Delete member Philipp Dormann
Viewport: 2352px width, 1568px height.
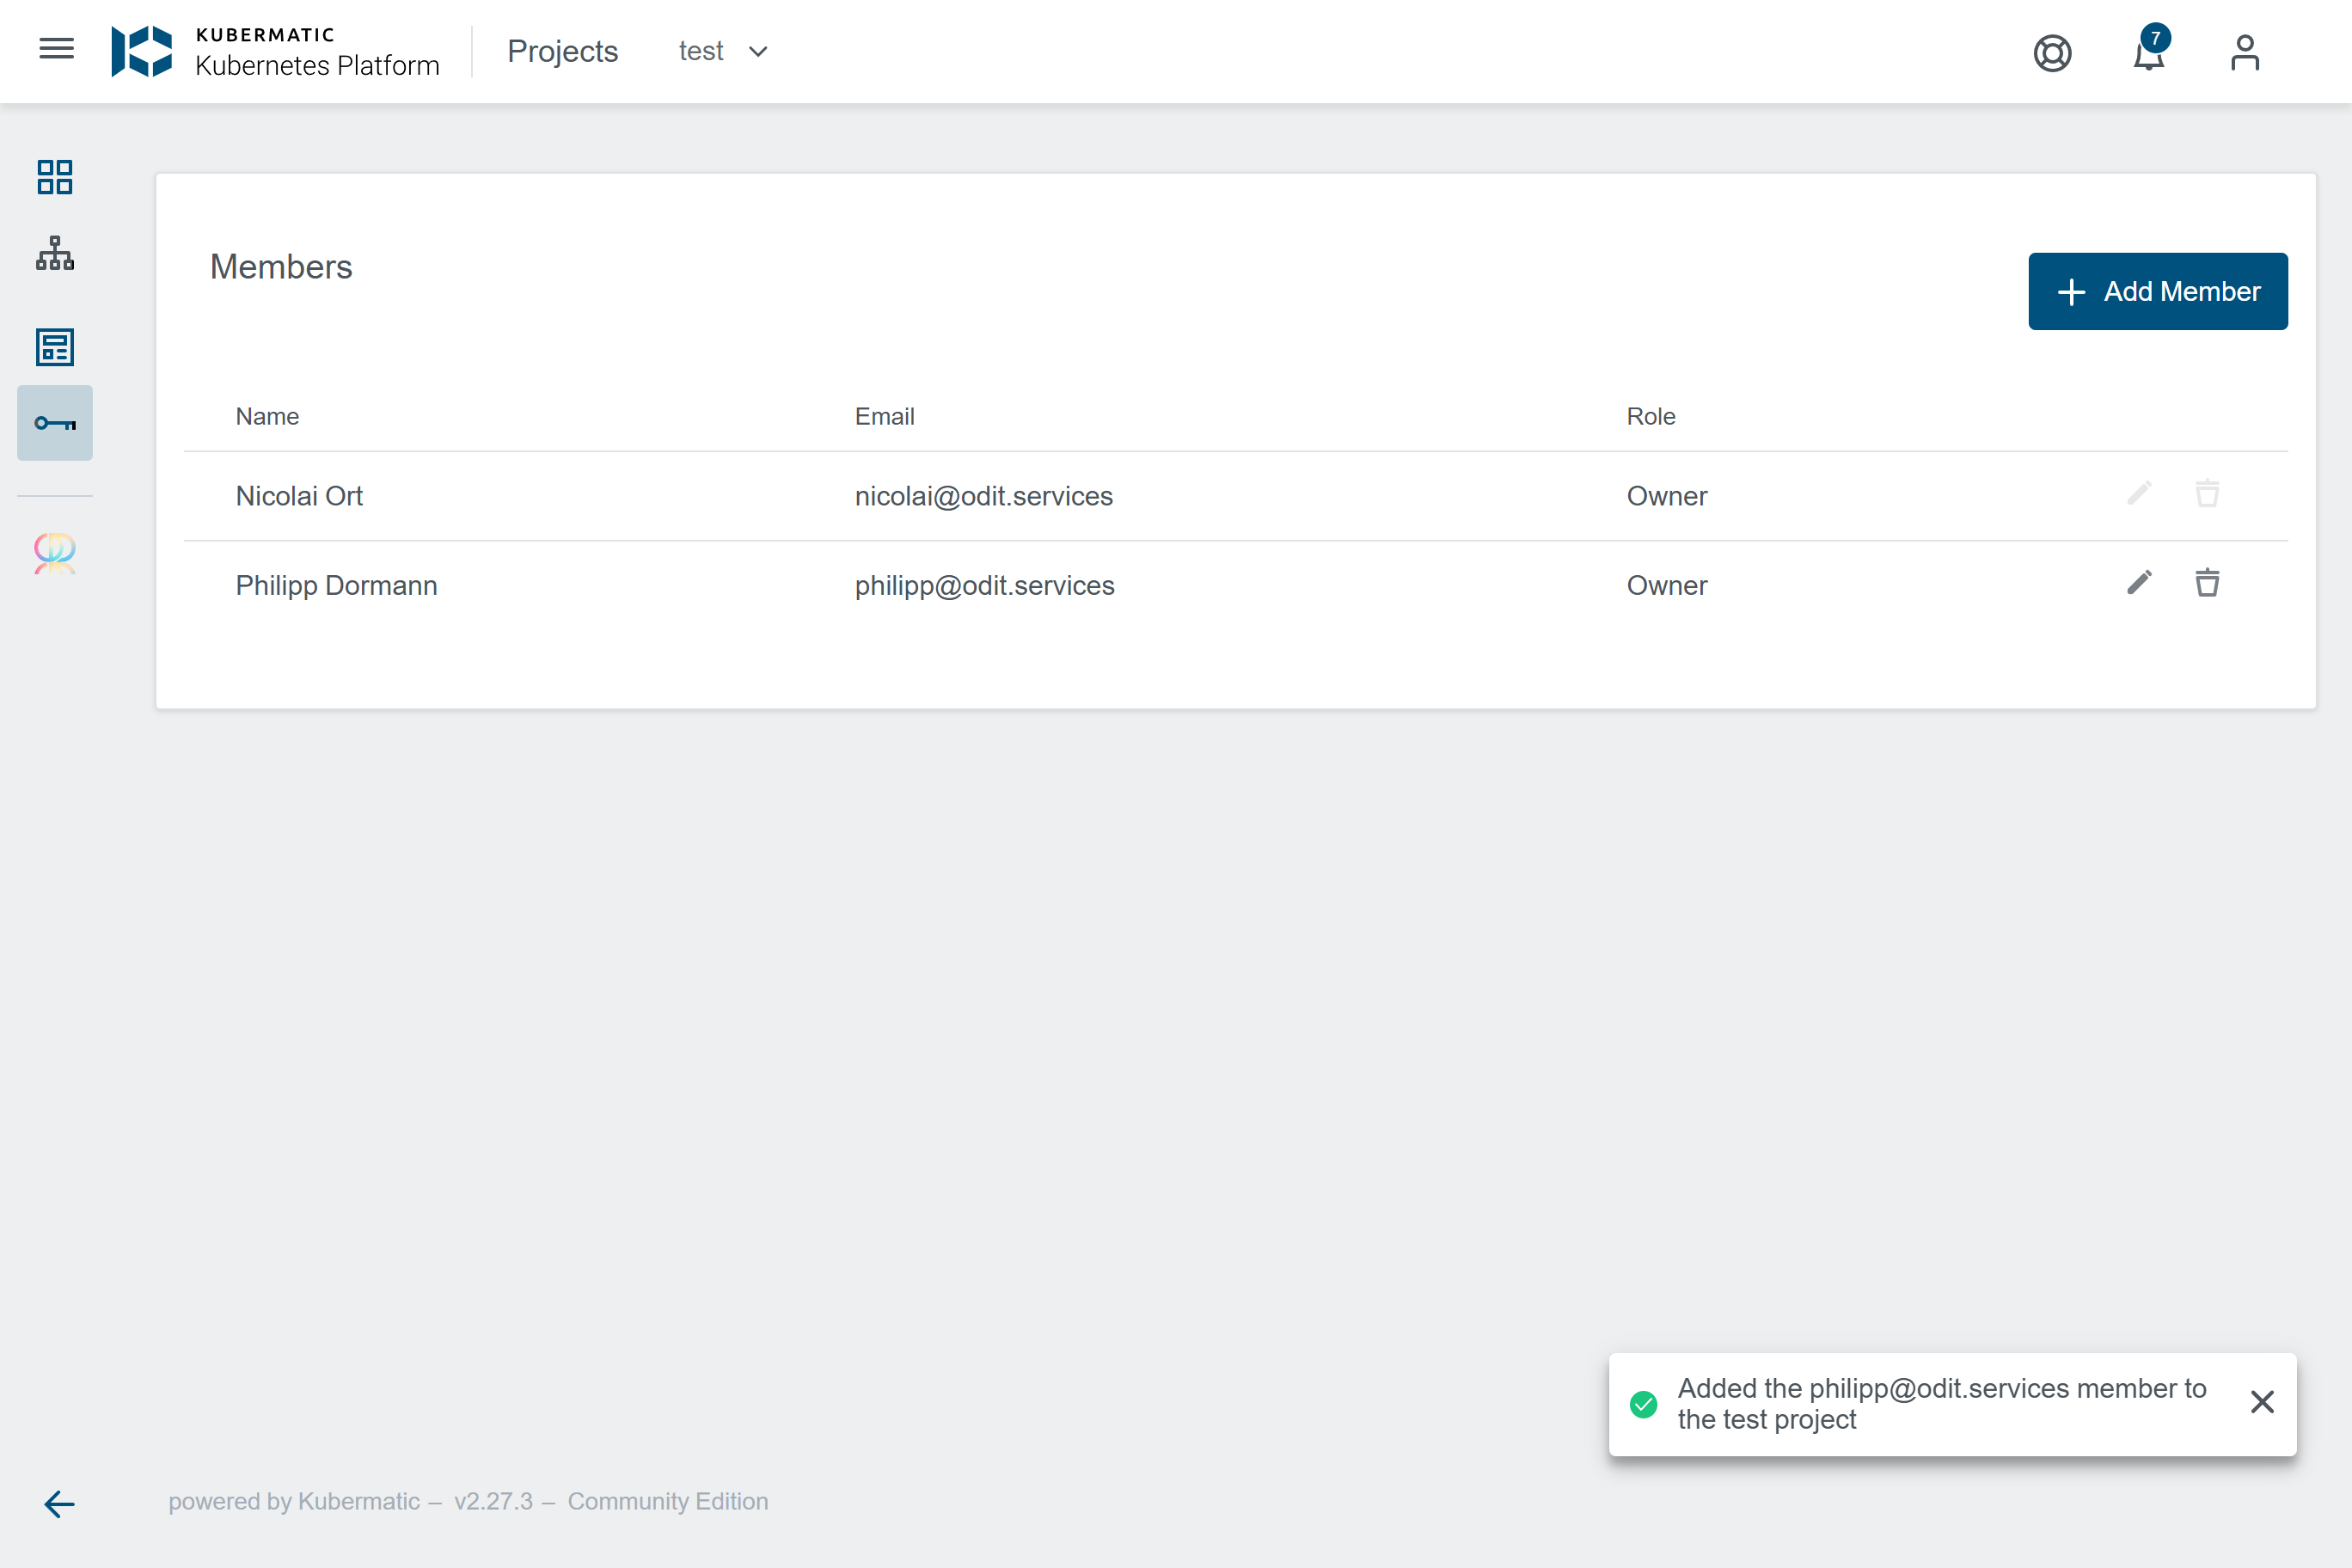tap(2207, 583)
